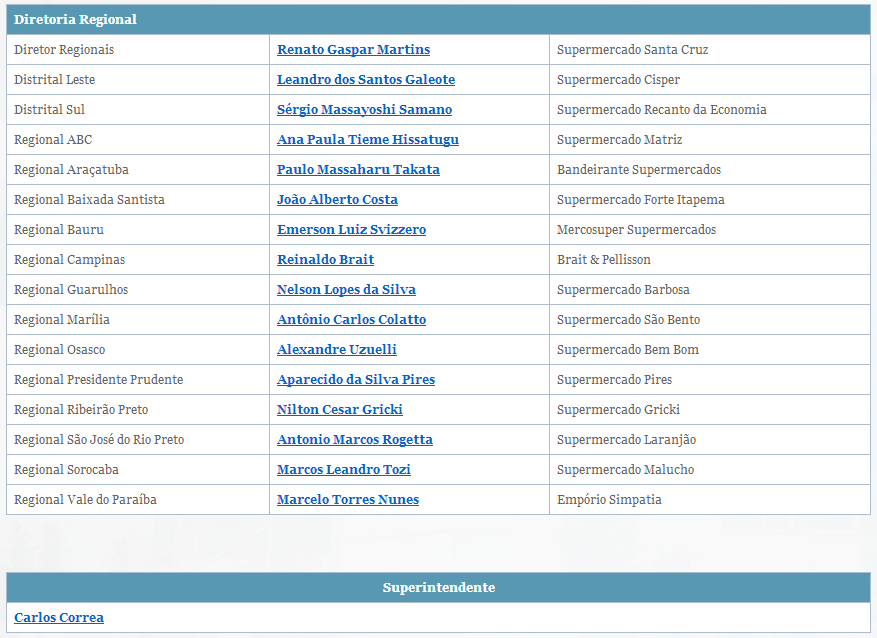Viewport: 877px width, 638px height.
Task: Click the Superintendente header
Action: click(x=438, y=588)
